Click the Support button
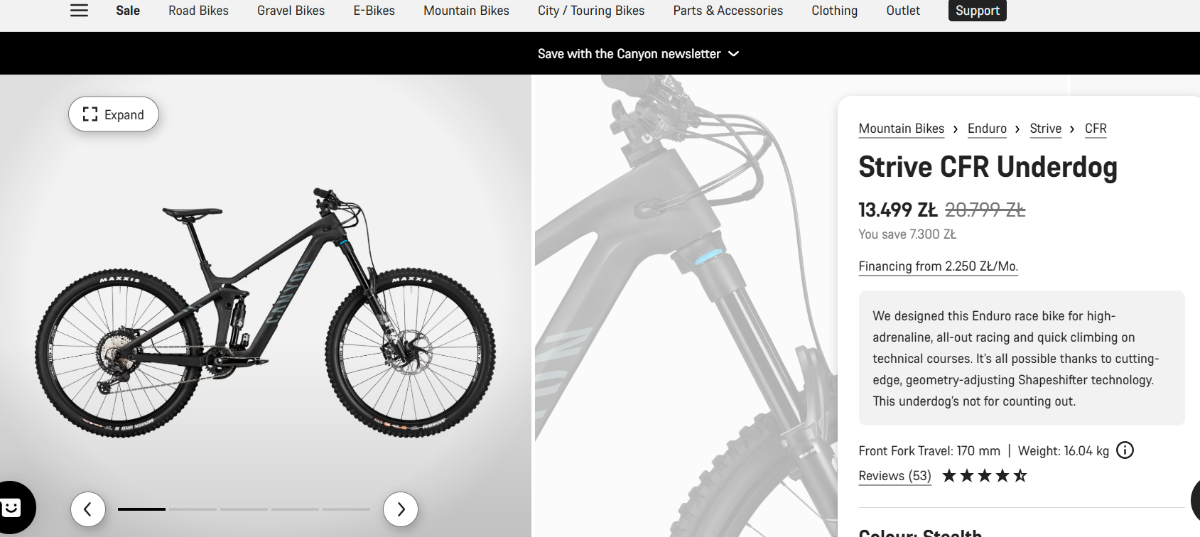 tap(977, 11)
